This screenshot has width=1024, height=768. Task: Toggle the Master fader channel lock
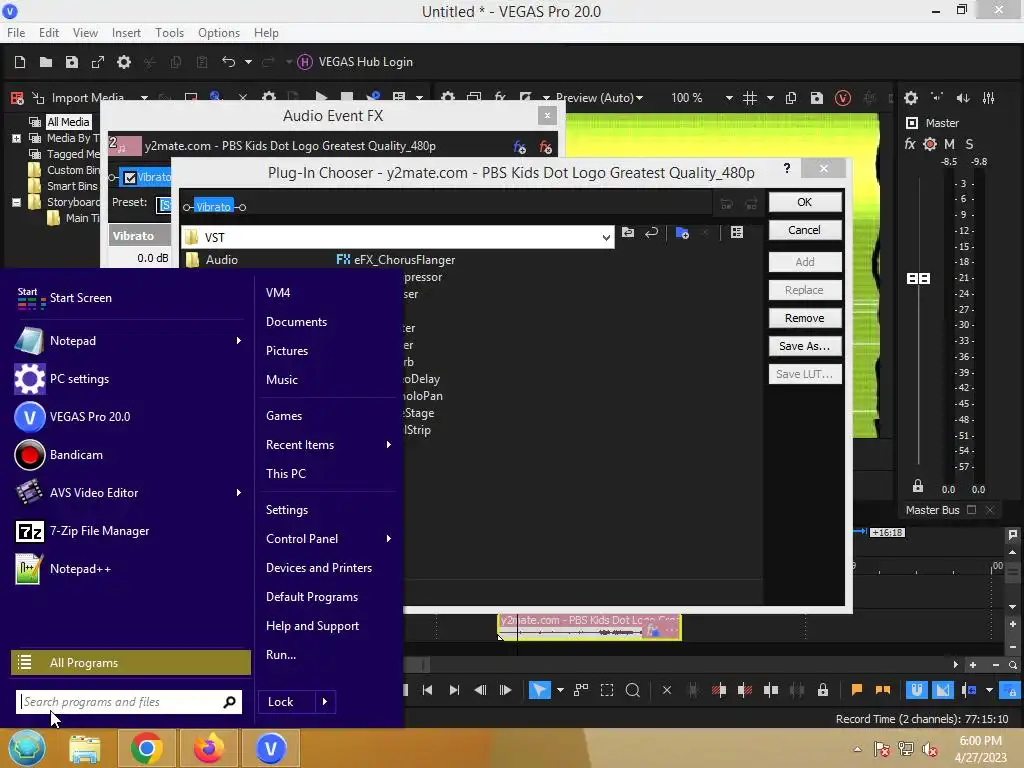point(918,487)
